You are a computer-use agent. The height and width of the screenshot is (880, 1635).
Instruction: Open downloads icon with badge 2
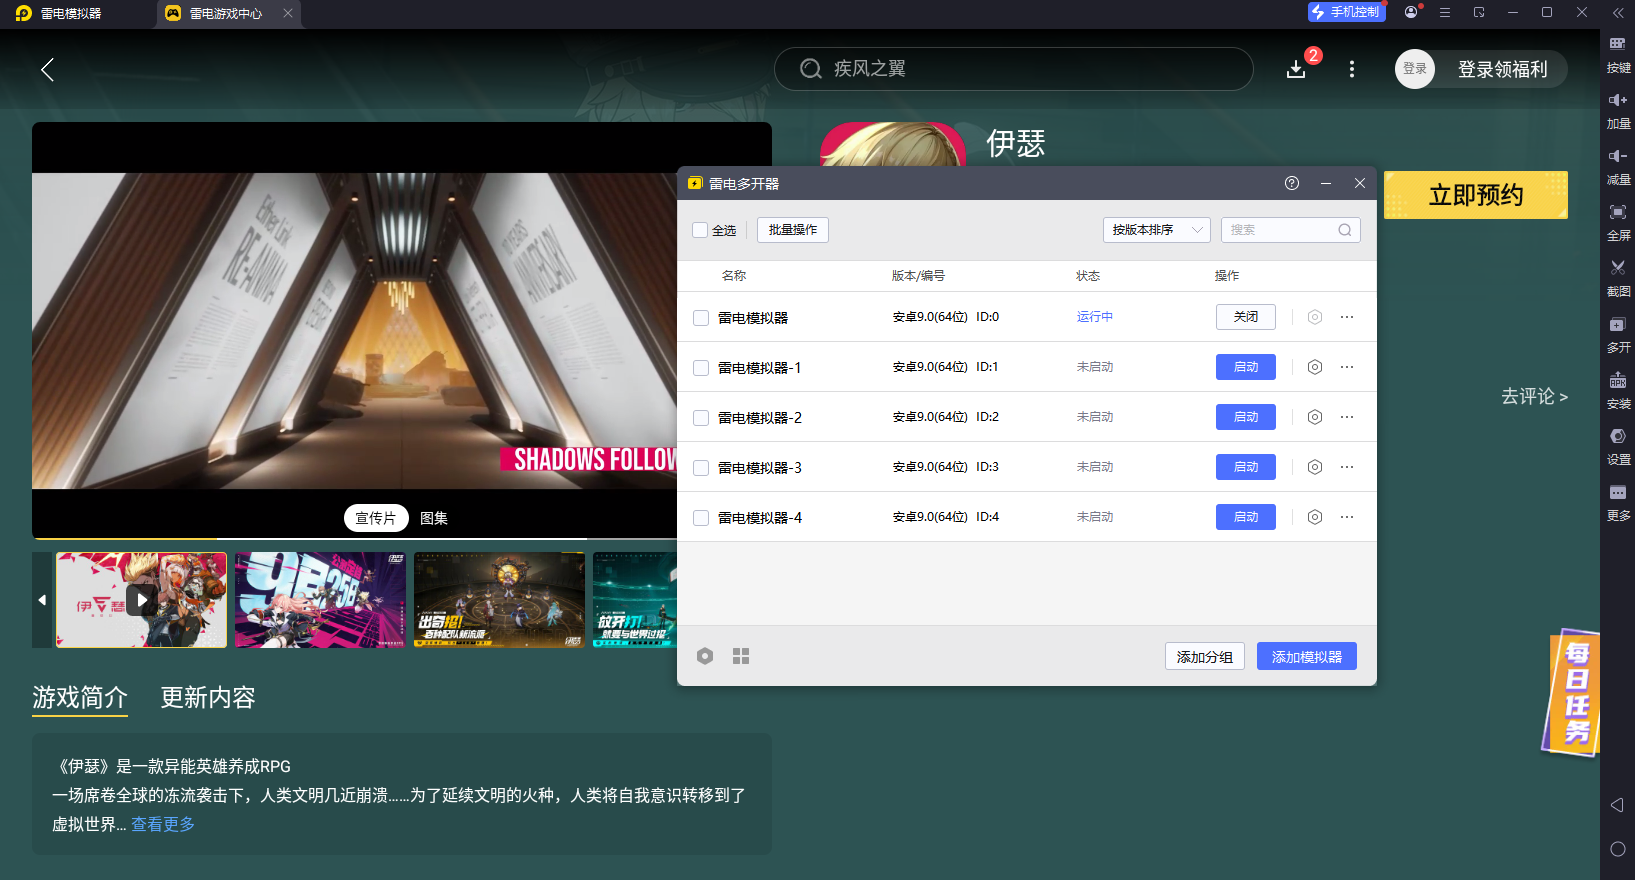(1296, 69)
